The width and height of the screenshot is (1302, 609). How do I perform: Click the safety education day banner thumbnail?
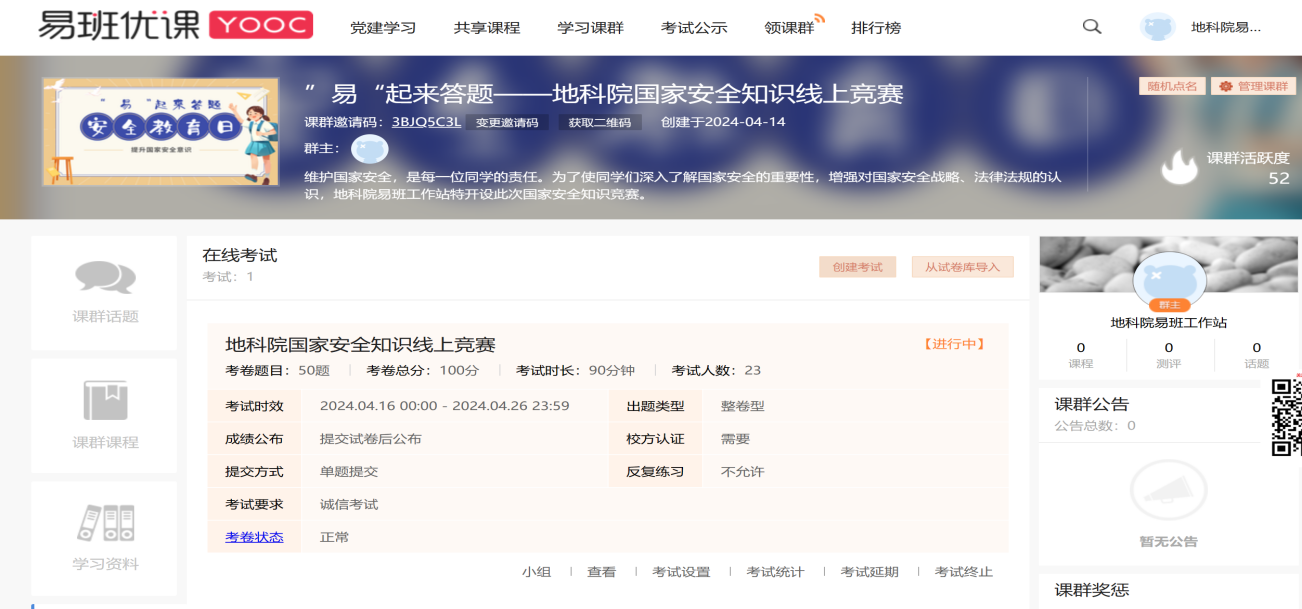(x=161, y=132)
